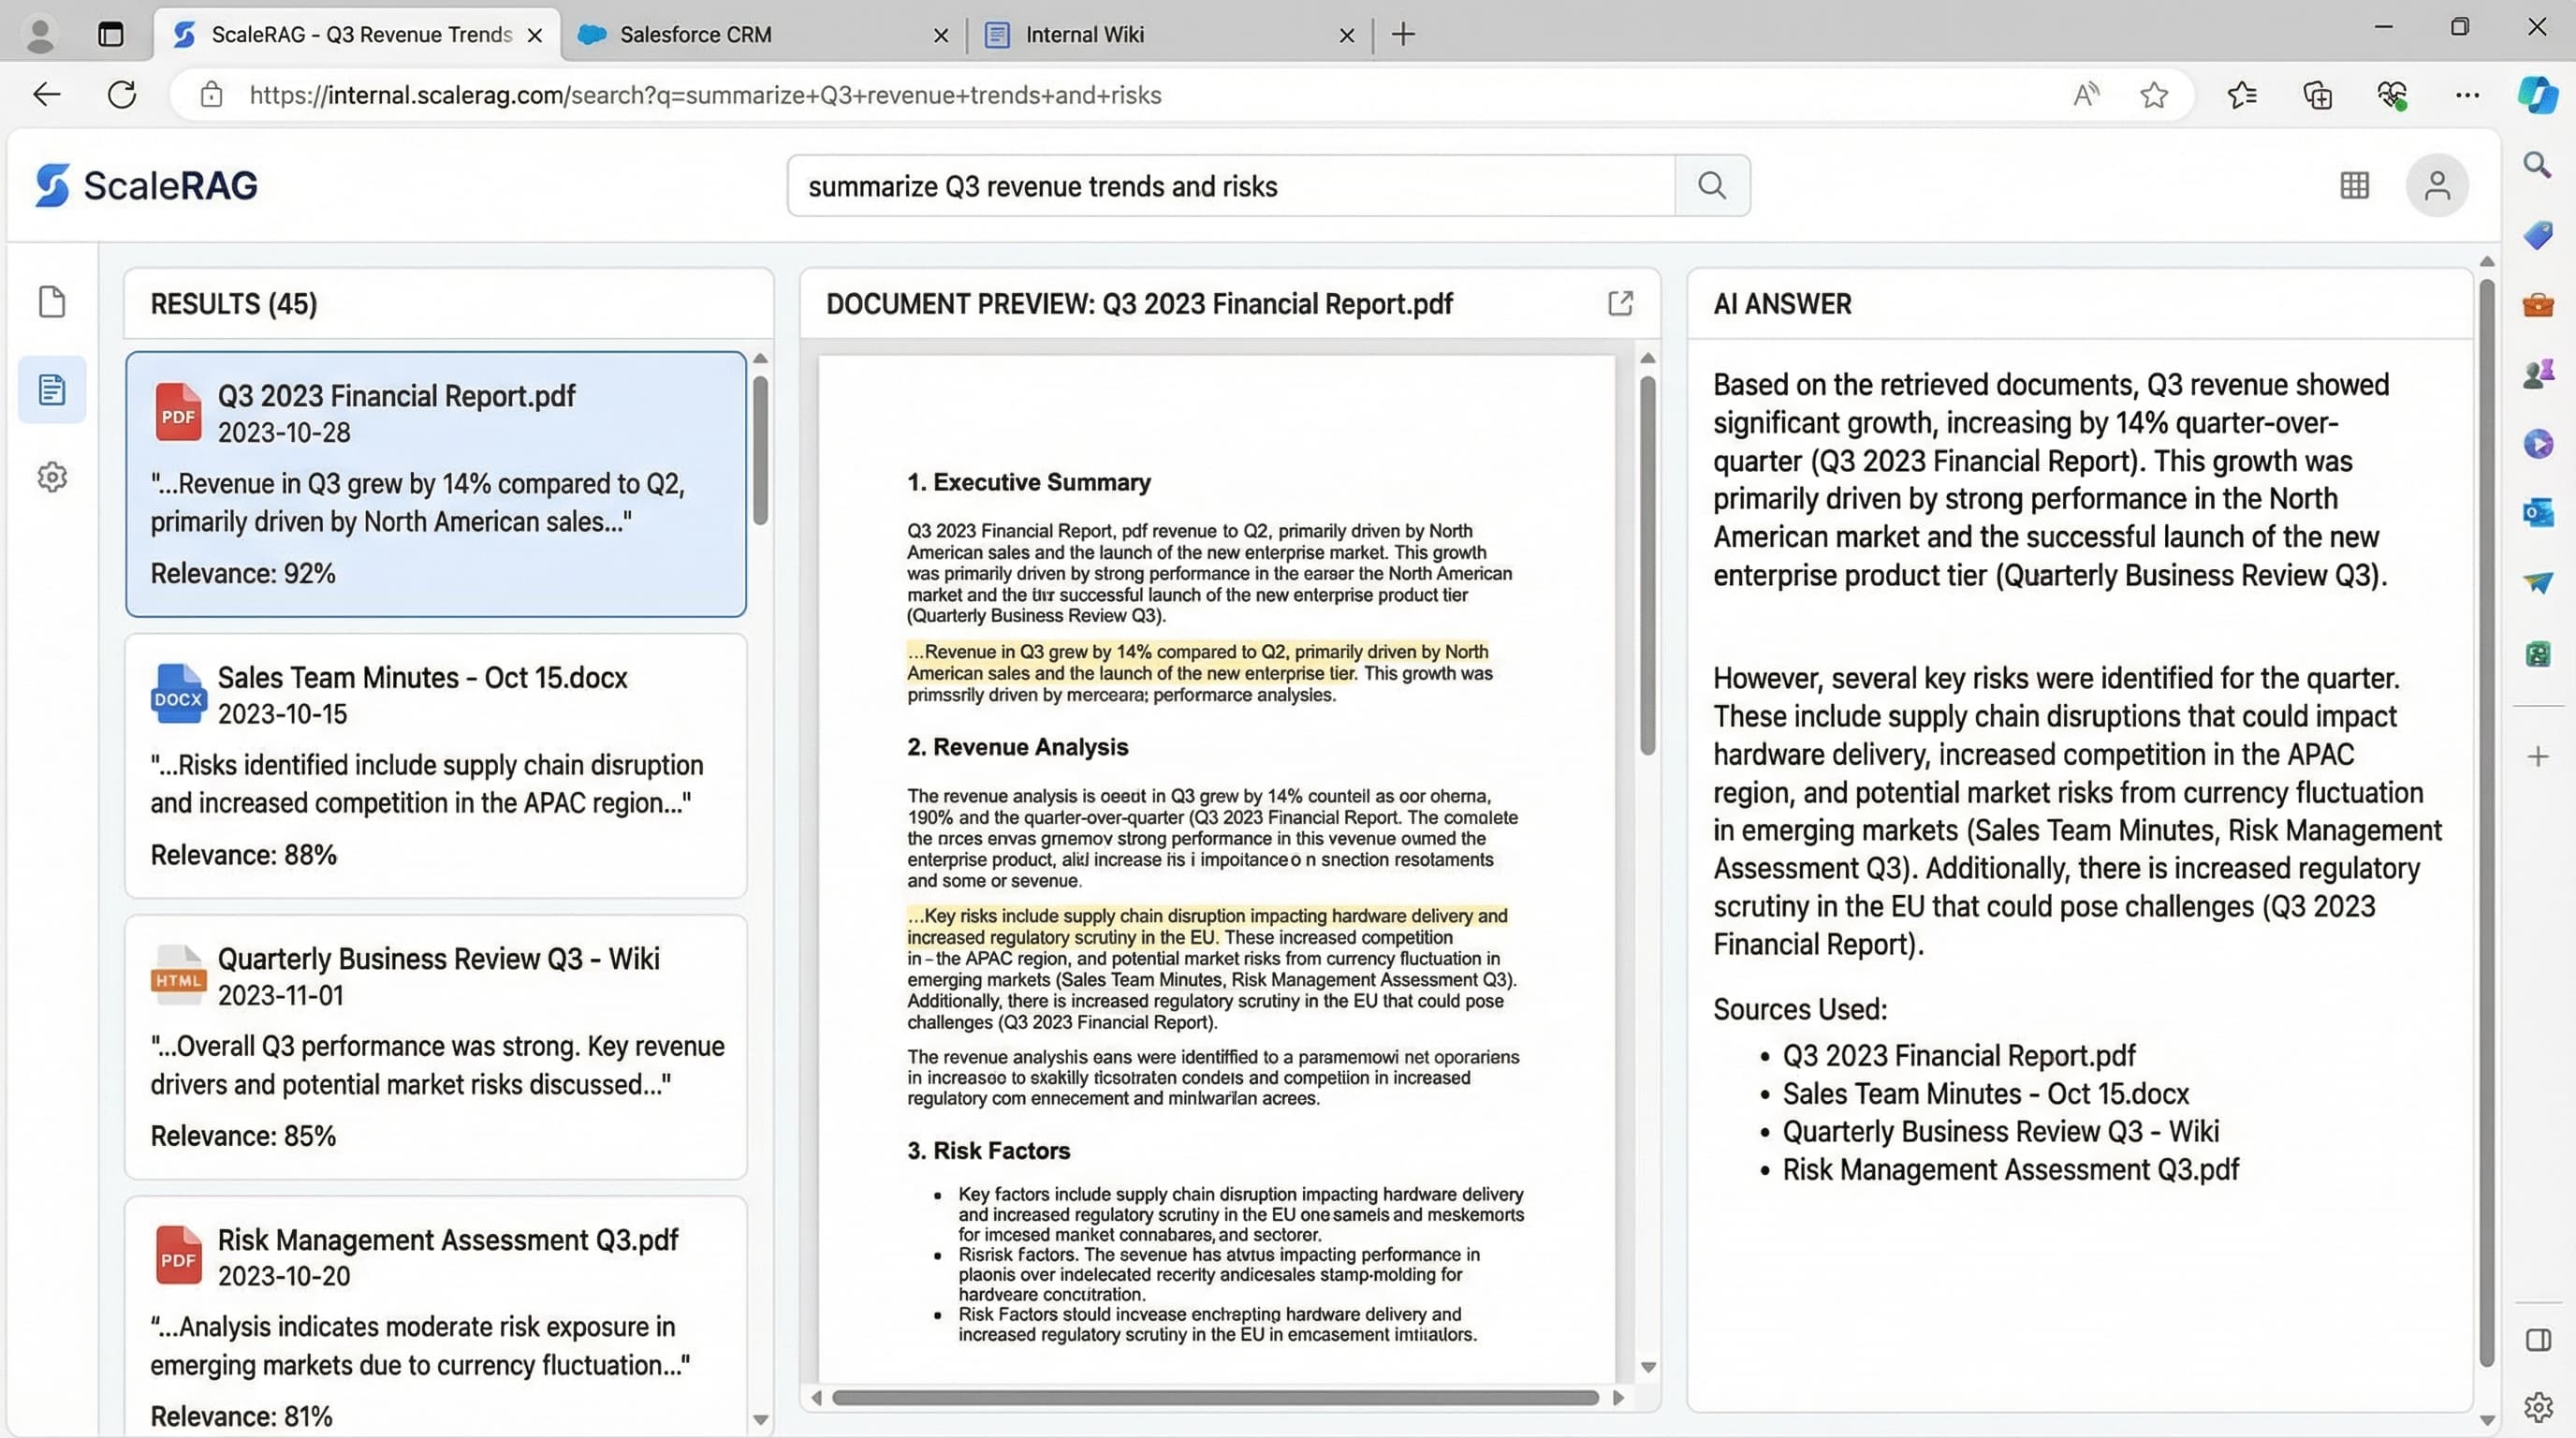Add this page to favorites star
Image resolution: width=2576 pixels, height=1438 pixels.
coord(2154,95)
